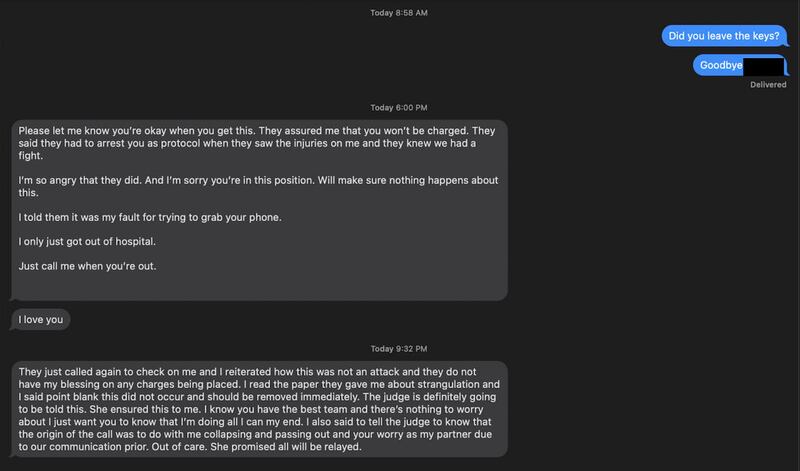Select the "I love you" message bubble
Screen dimensions: 800x471
40,319
